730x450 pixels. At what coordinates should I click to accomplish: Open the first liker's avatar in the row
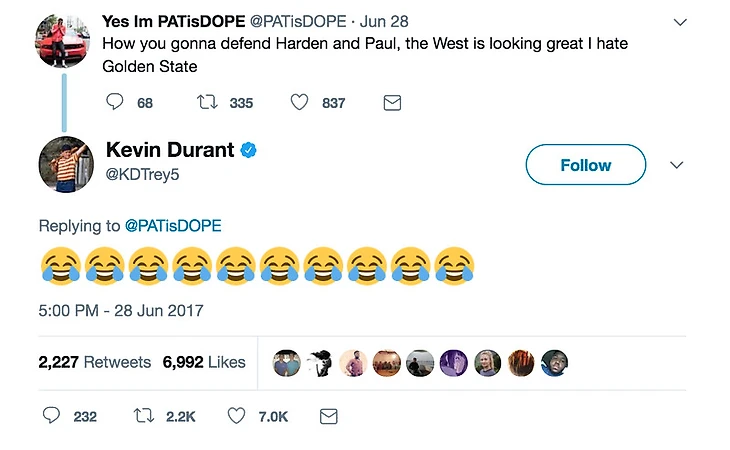pos(286,363)
